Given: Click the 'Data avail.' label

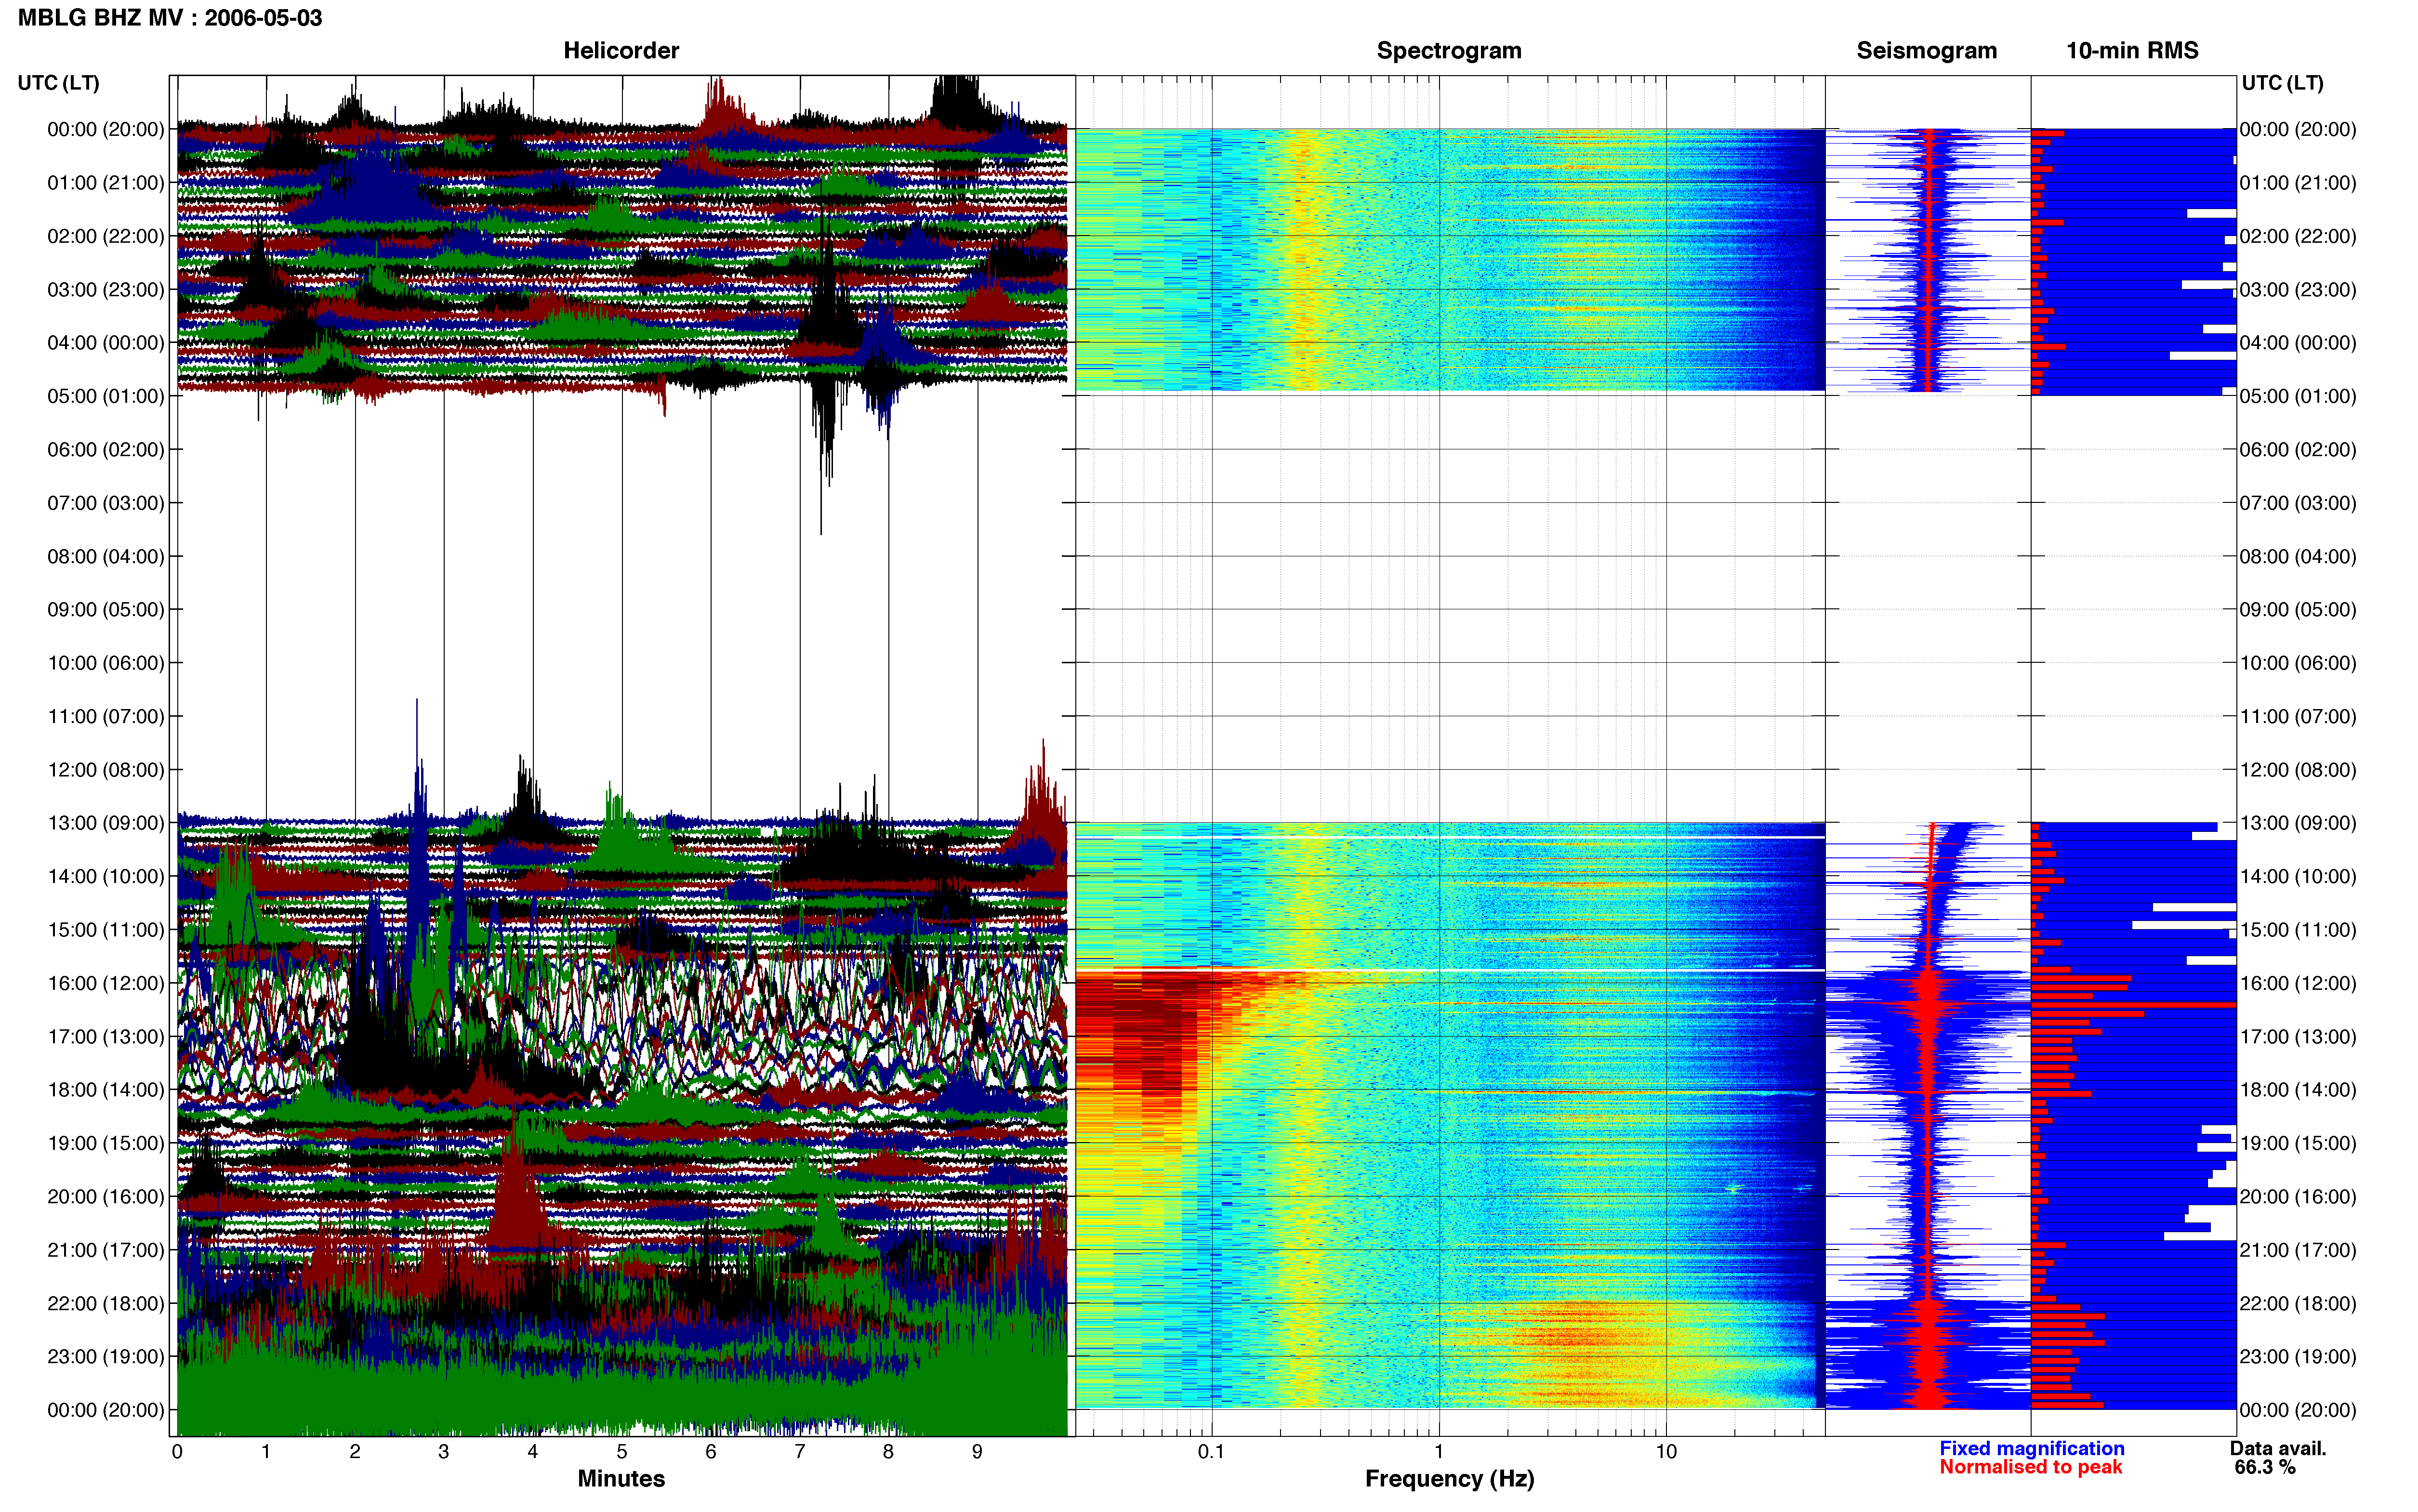Looking at the screenshot, I should [x=2278, y=1448].
